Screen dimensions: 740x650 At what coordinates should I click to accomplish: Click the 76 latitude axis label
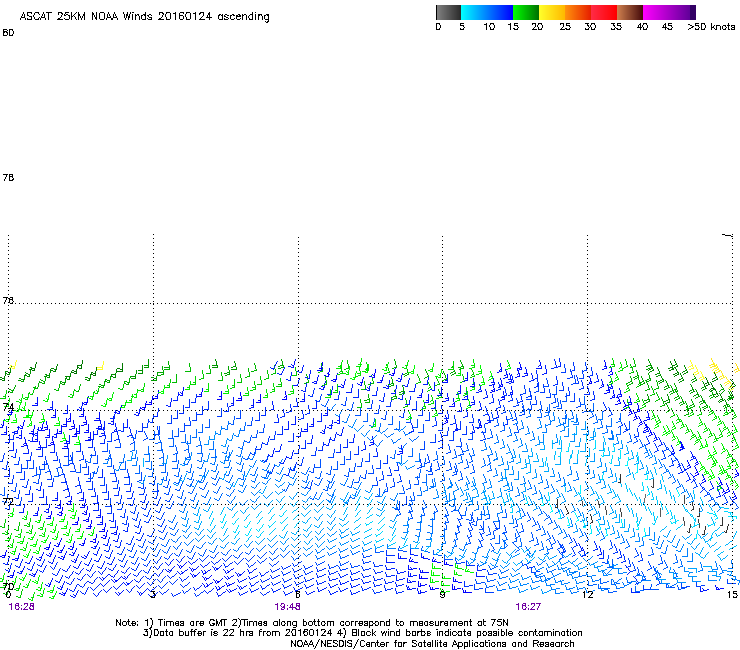click(8, 300)
